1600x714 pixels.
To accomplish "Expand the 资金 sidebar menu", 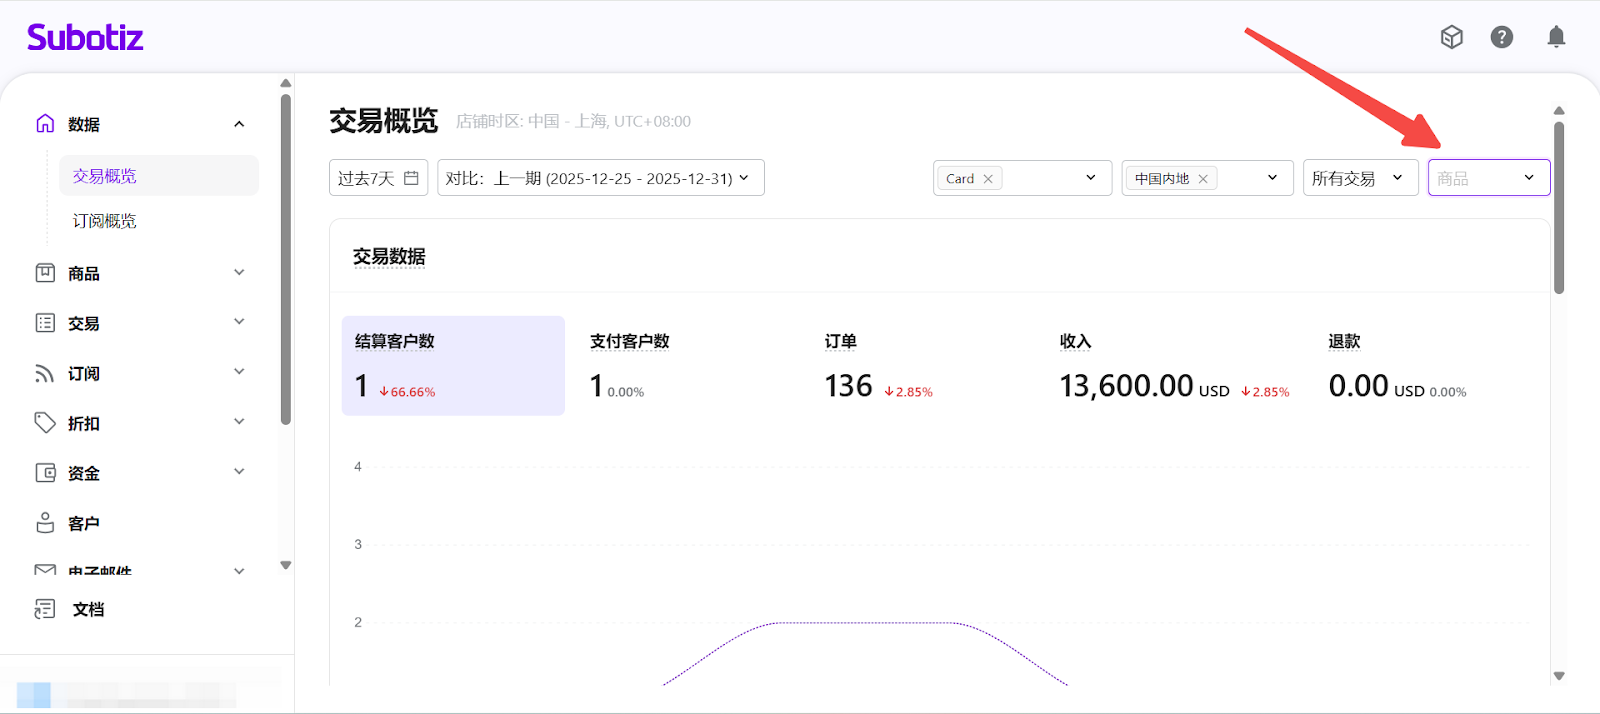I will pos(239,472).
